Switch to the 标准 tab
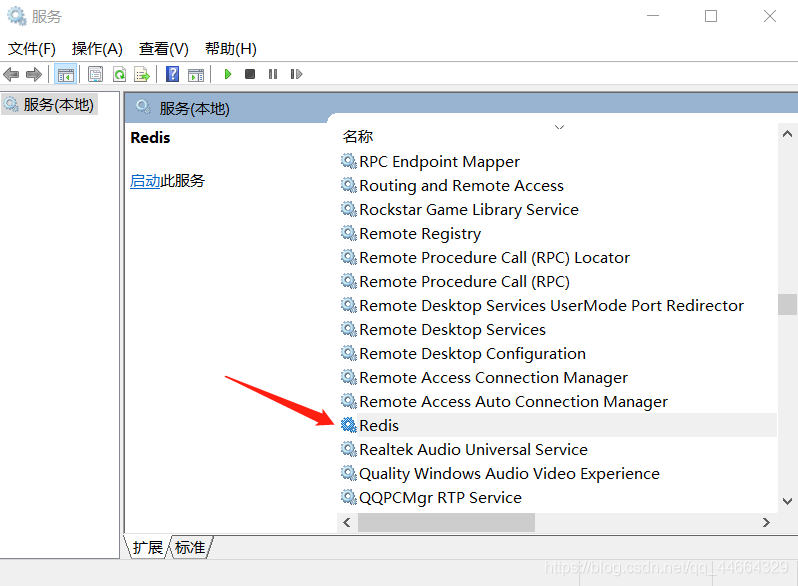Image resolution: width=798 pixels, height=586 pixels. pyautogui.click(x=190, y=547)
